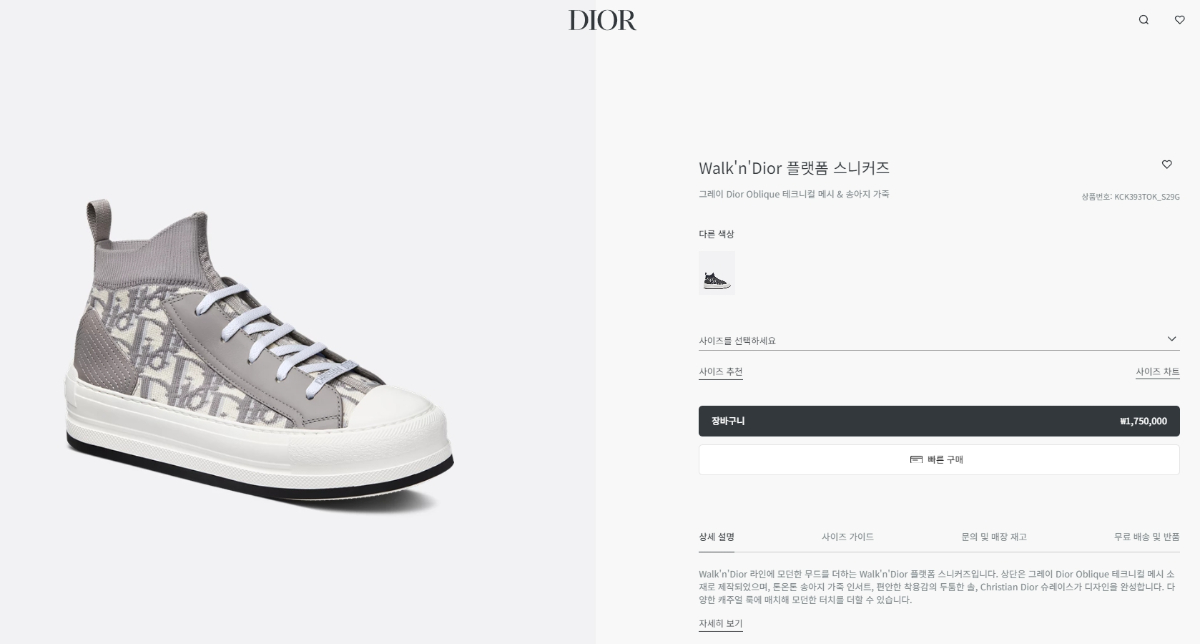
Task: Click the size dropdown chevron arrow
Action: click(1172, 339)
